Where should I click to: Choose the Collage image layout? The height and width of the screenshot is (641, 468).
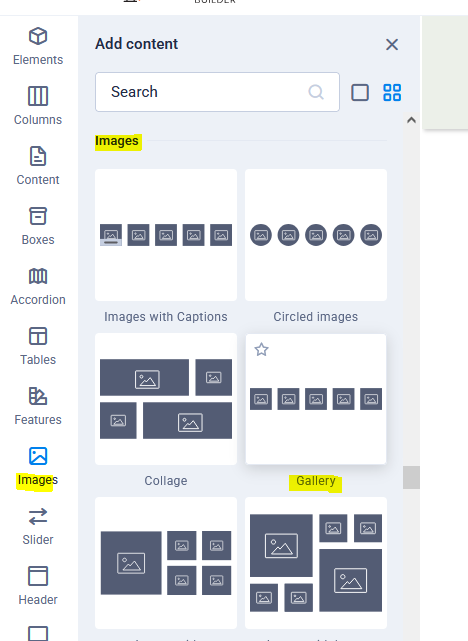point(166,399)
